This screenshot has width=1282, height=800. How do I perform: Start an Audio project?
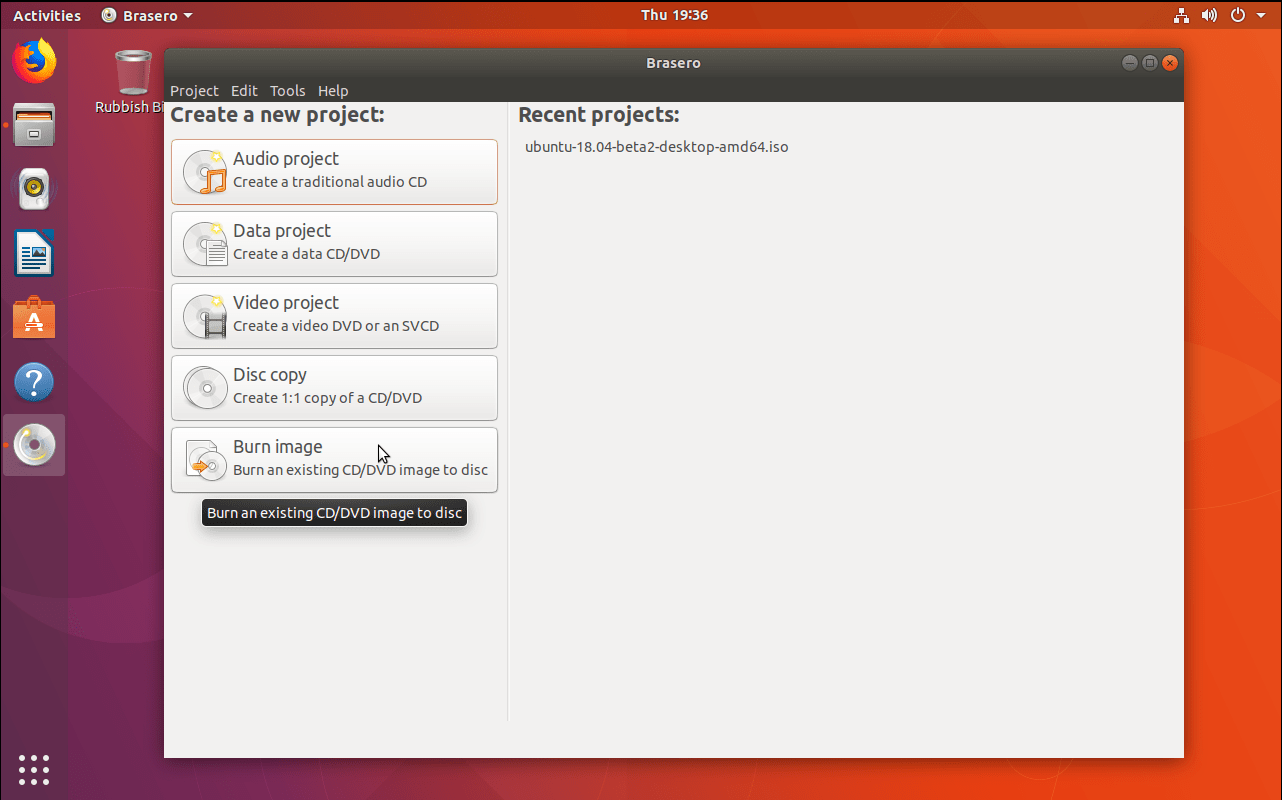334,172
